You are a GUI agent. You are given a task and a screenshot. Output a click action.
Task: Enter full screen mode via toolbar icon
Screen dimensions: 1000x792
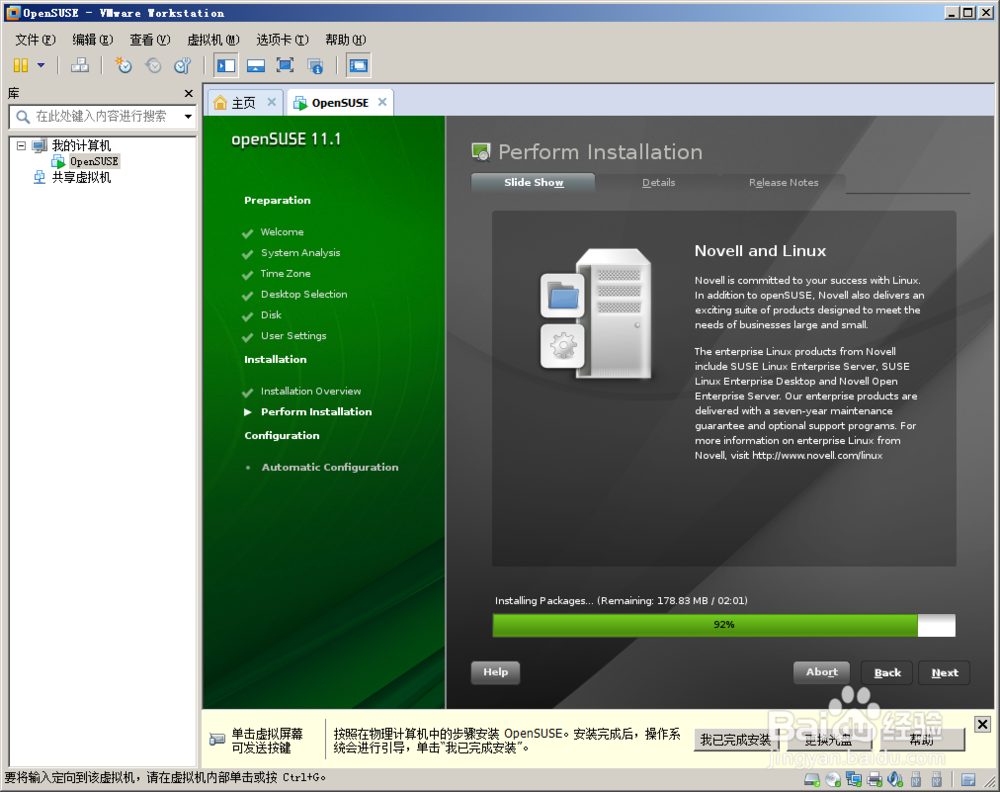point(285,65)
